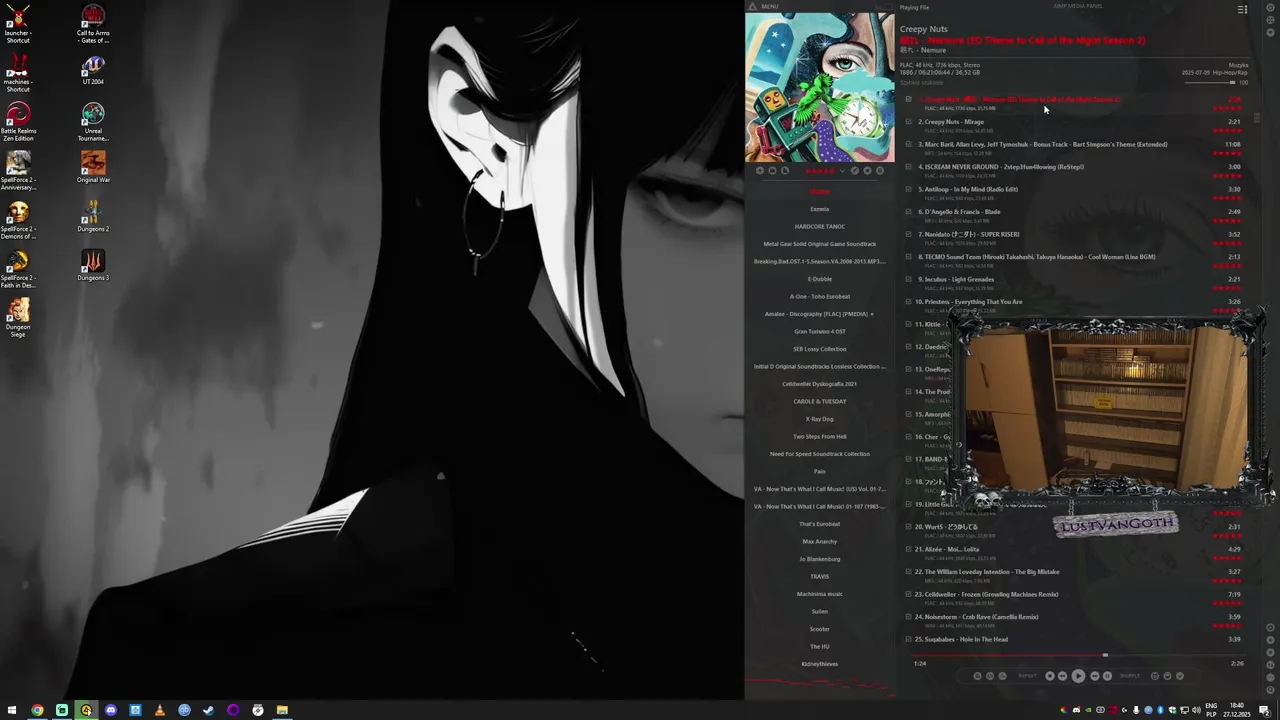Open VLC media player from taskbar
The width and height of the screenshot is (1280, 720).
click(x=160, y=710)
